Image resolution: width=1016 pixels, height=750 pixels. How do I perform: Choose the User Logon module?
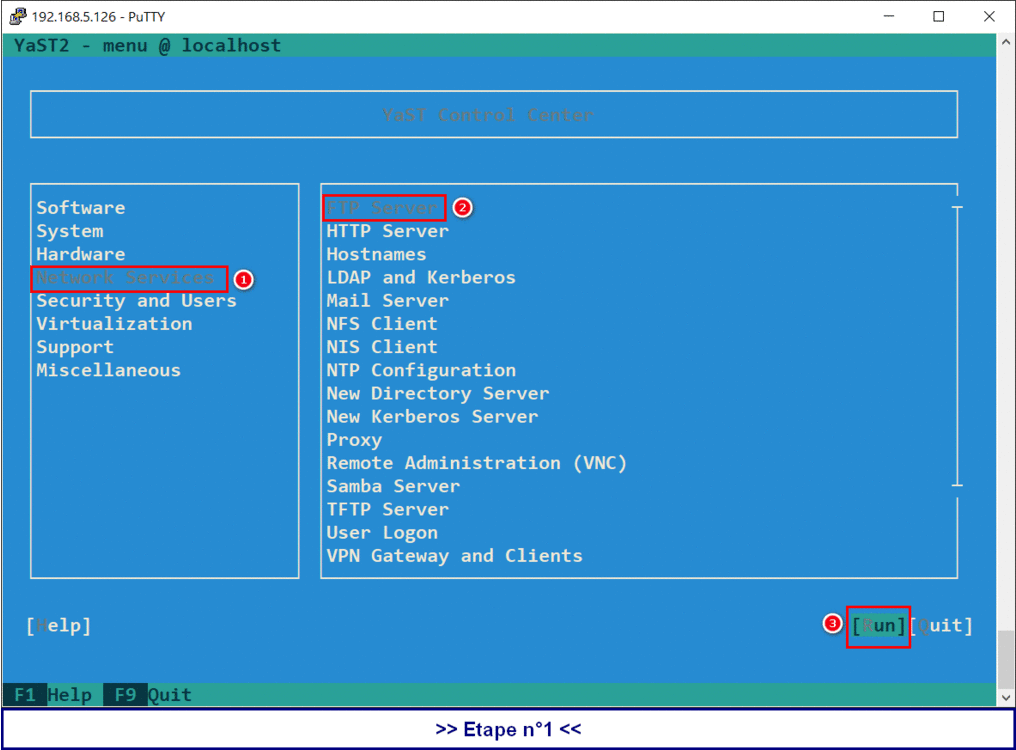pyautogui.click(x=382, y=533)
